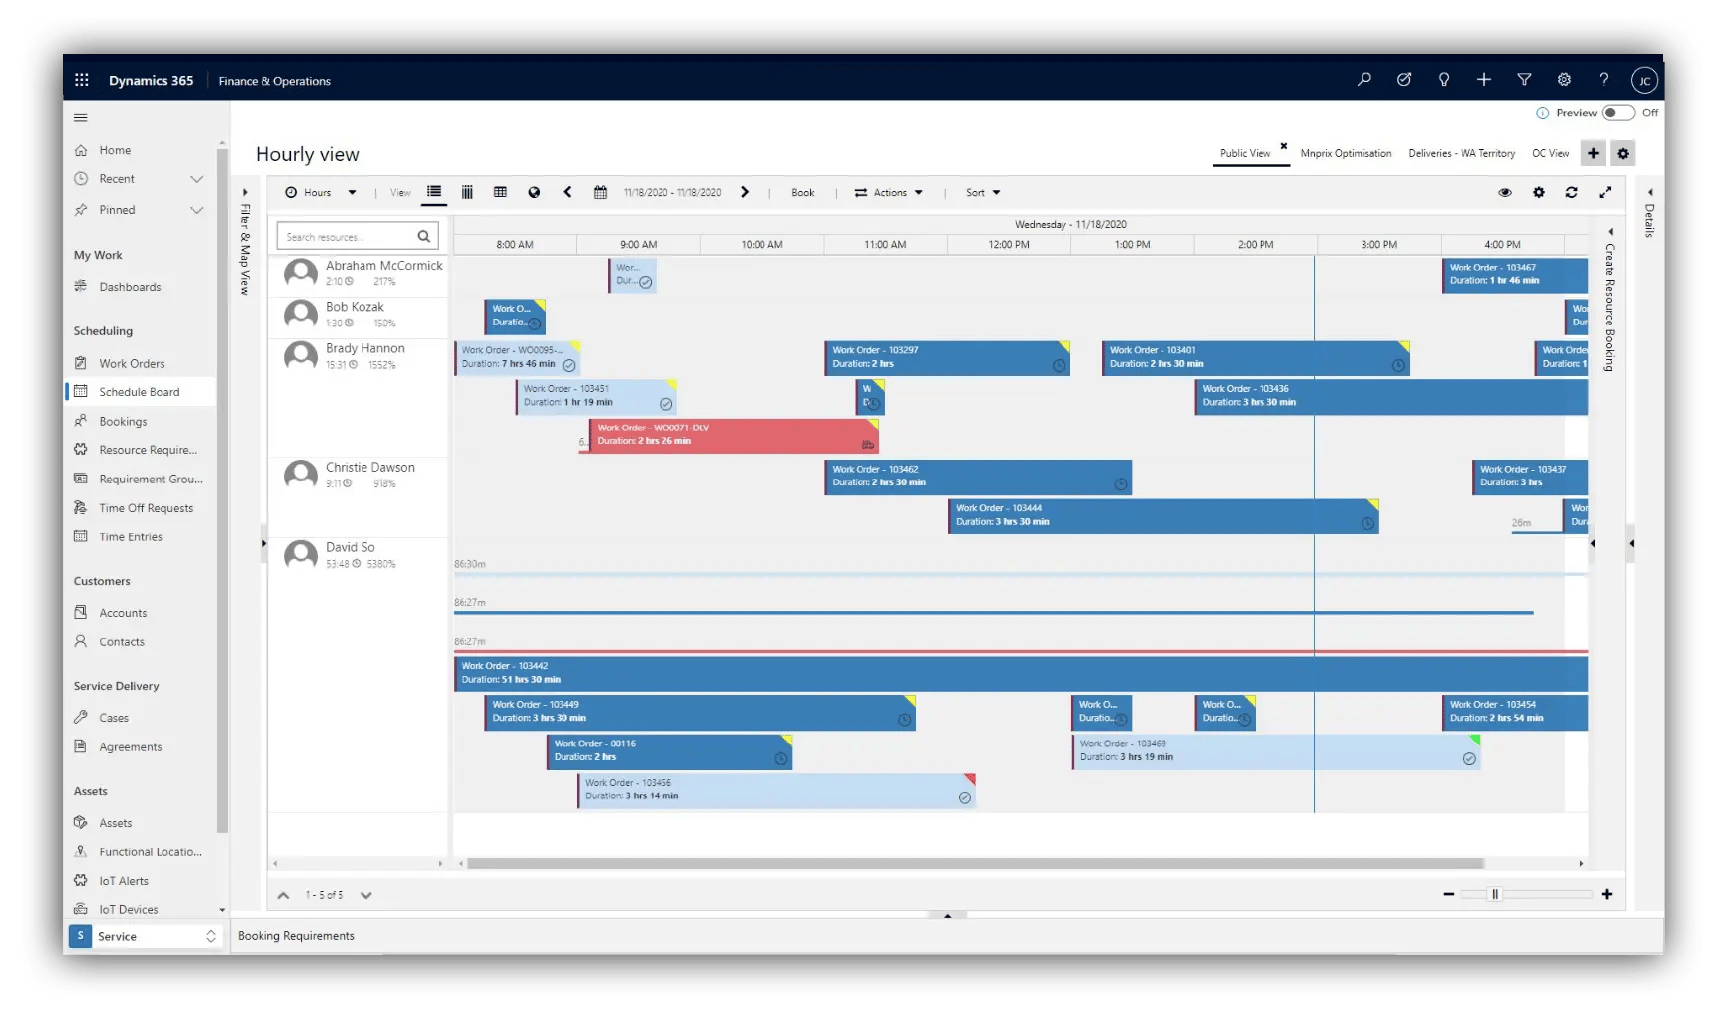The image size is (1725, 1009).
Task: Click the Book button
Action: 802,192
